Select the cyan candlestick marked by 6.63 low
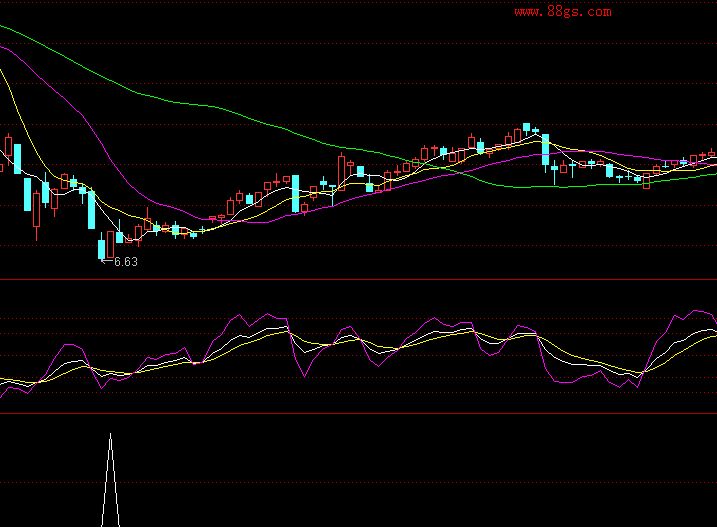The height and width of the screenshot is (527, 717). click(102, 247)
